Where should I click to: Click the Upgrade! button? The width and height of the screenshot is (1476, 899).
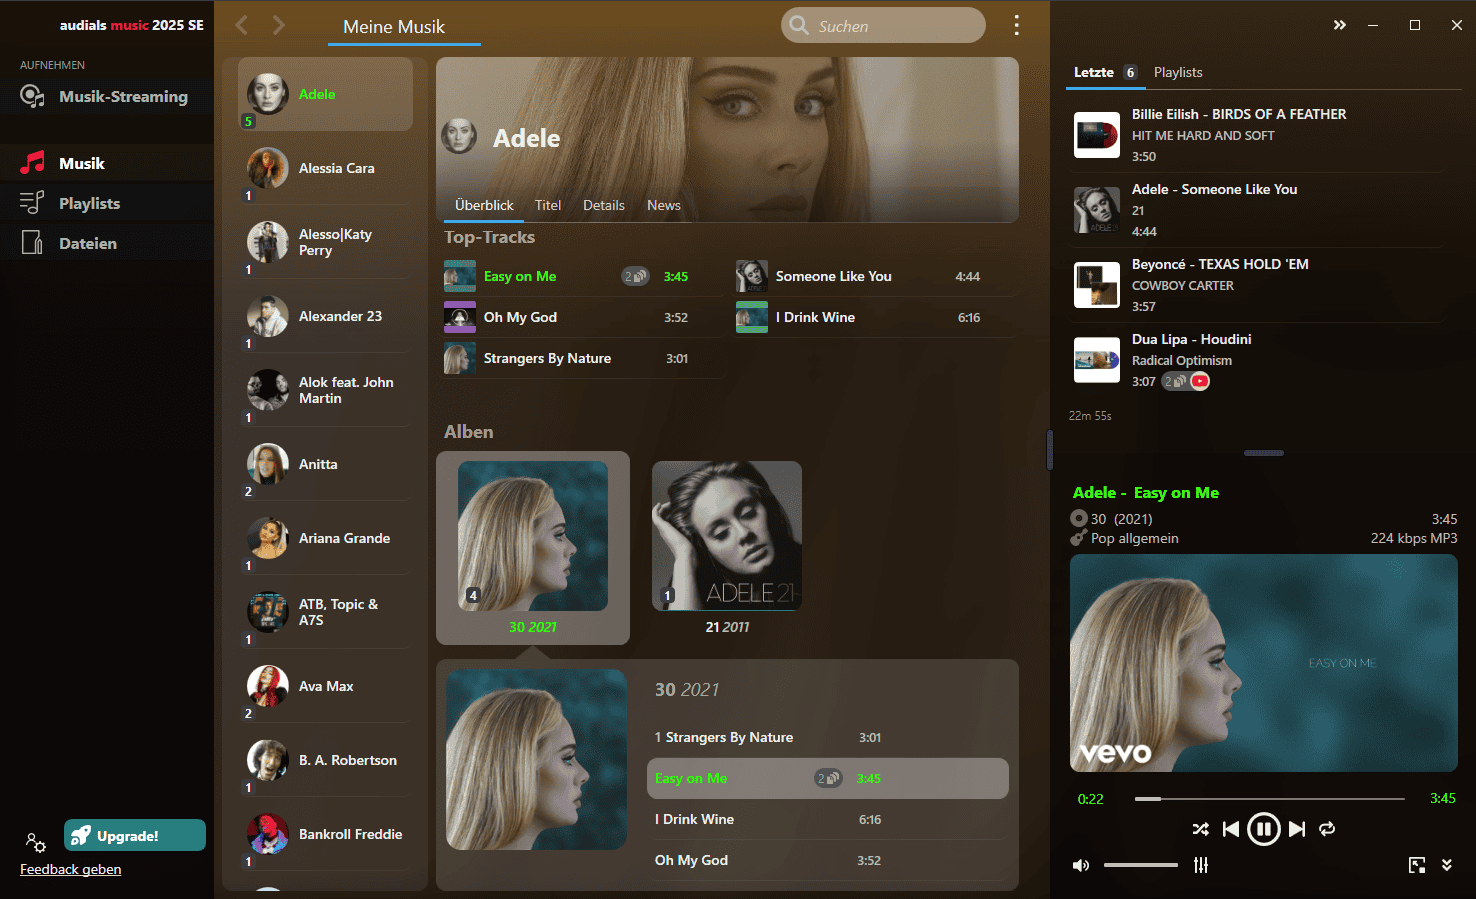[134, 834]
